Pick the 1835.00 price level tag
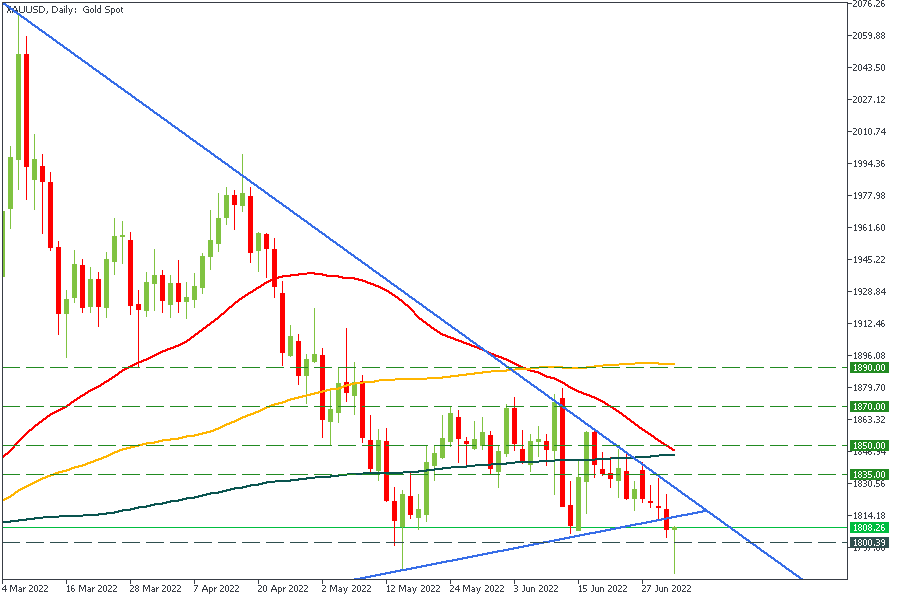 coord(868,475)
